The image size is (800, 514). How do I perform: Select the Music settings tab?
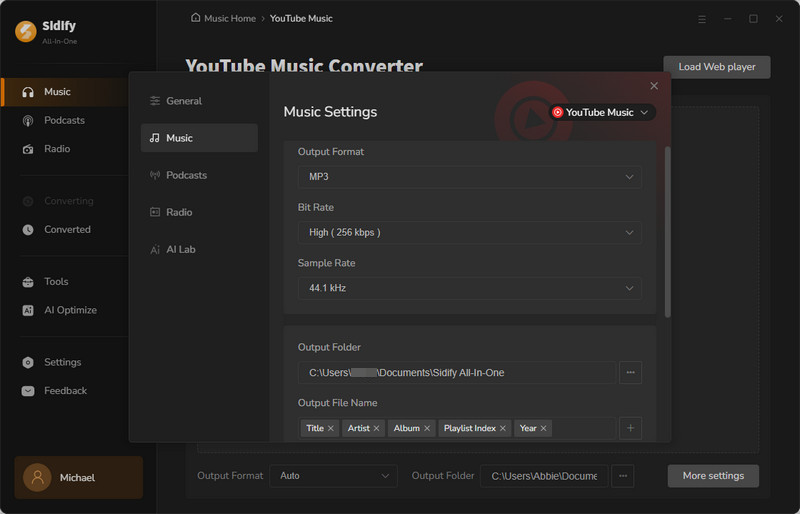pyautogui.click(x=199, y=138)
